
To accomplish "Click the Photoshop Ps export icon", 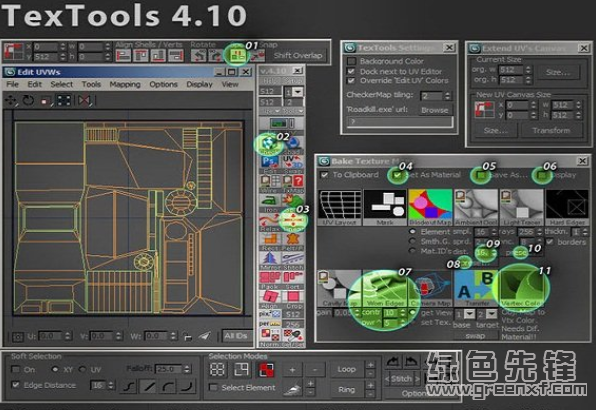I will click(x=269, y=163).
